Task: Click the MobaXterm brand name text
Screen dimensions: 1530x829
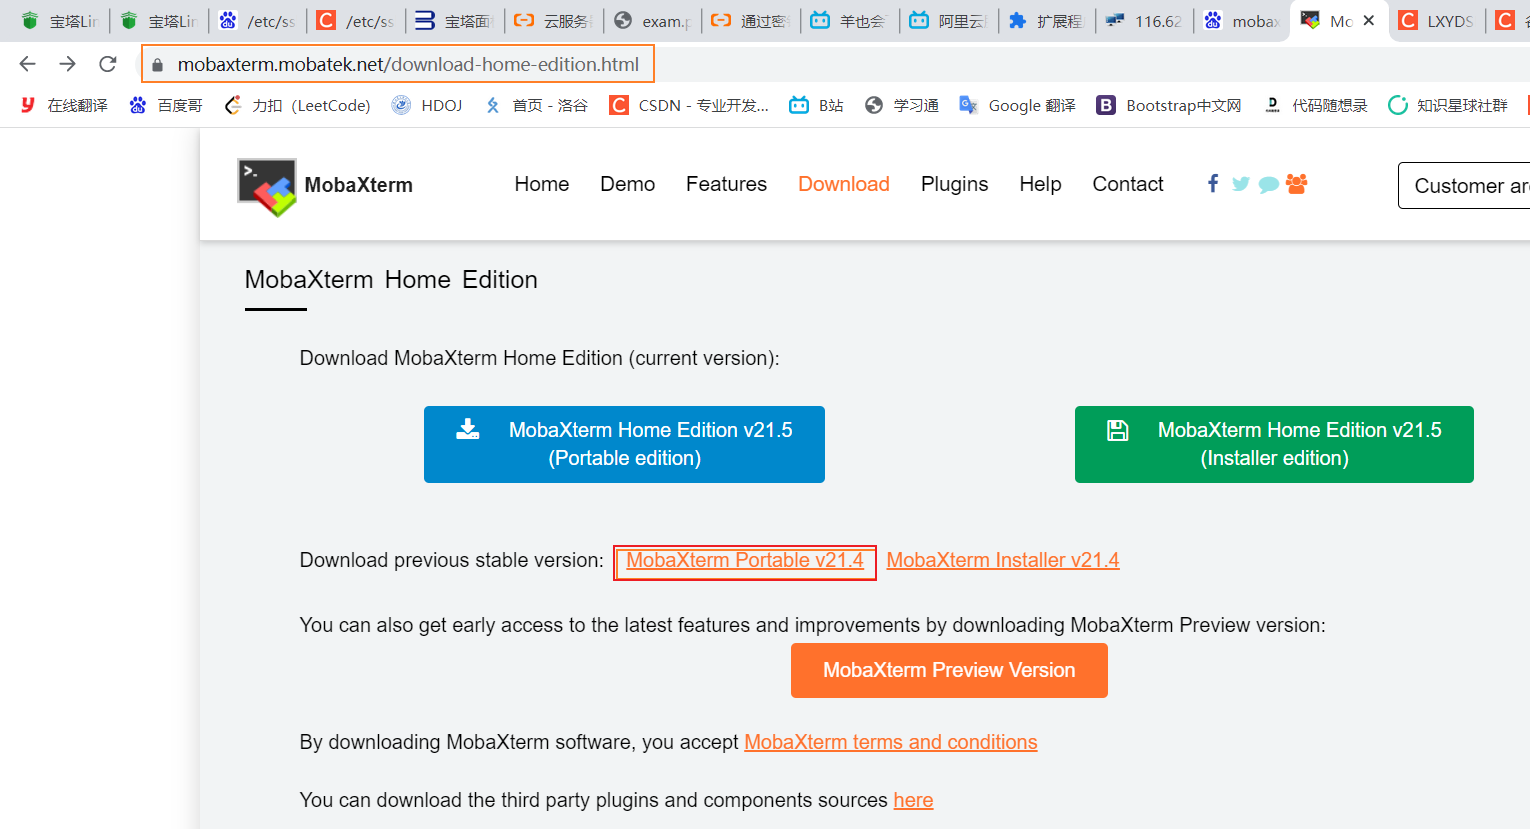Action: tap(358, 185)
